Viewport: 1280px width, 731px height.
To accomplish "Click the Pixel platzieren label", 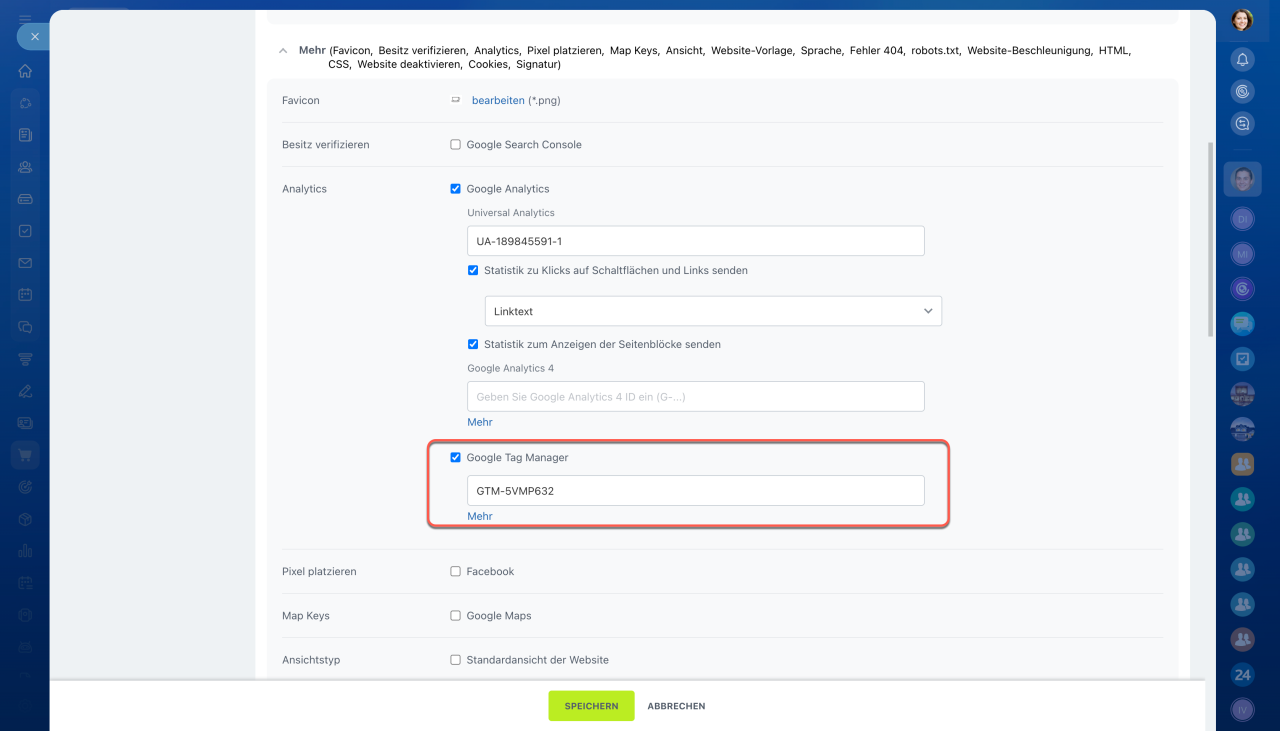I will [319, 572].
